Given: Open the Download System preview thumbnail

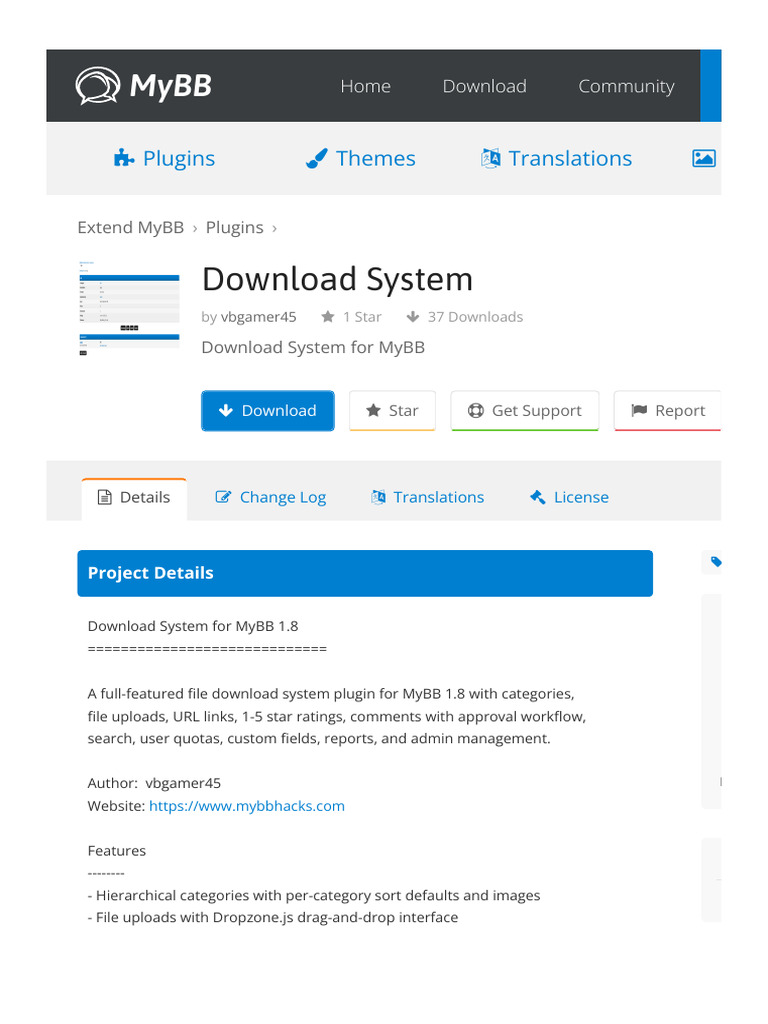Looking at the screenshot, I should point(129,308).
